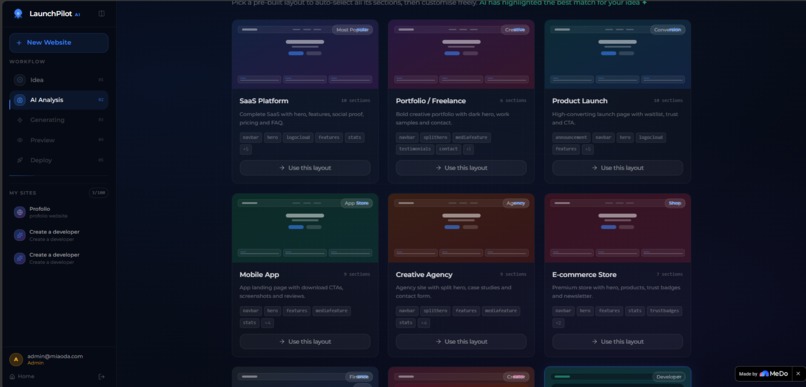
Task: Click the Conversion badge on Product Launch
Action: click(x=668, y=30)
